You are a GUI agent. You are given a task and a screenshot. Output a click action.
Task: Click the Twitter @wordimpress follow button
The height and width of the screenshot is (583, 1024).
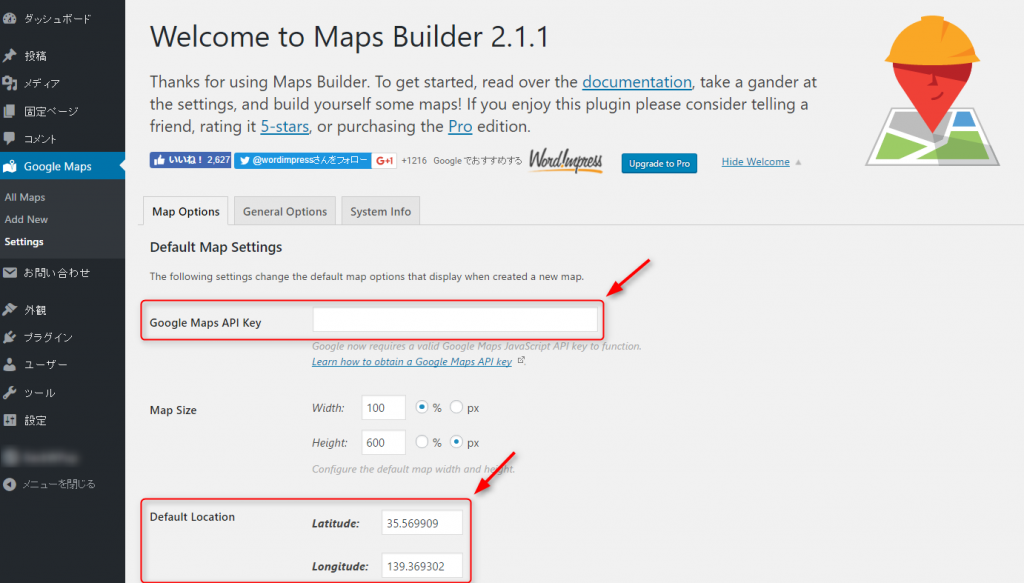(302, 160)
